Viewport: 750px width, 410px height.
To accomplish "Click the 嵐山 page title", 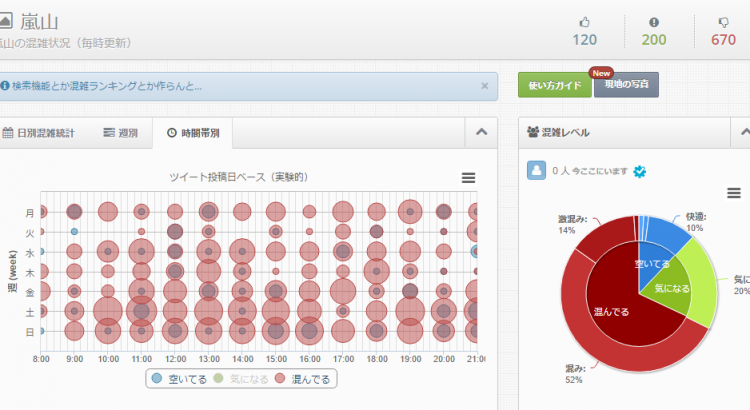I will (39, 22).
